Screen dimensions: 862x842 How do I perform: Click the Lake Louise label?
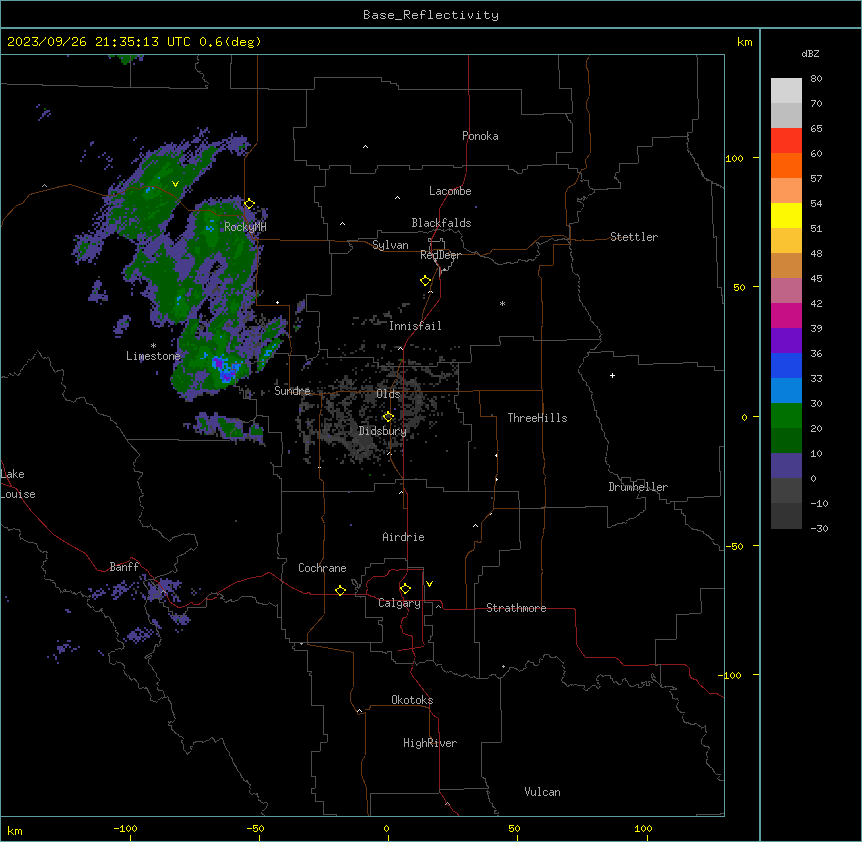tap(18, 484)
